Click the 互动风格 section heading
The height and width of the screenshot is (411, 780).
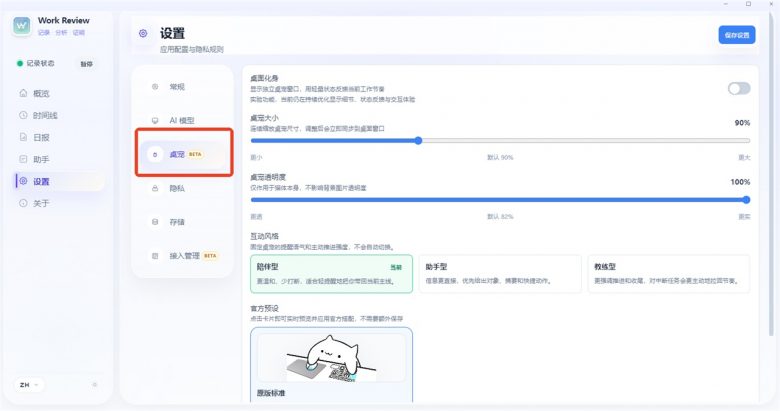(x=265, y=236)
